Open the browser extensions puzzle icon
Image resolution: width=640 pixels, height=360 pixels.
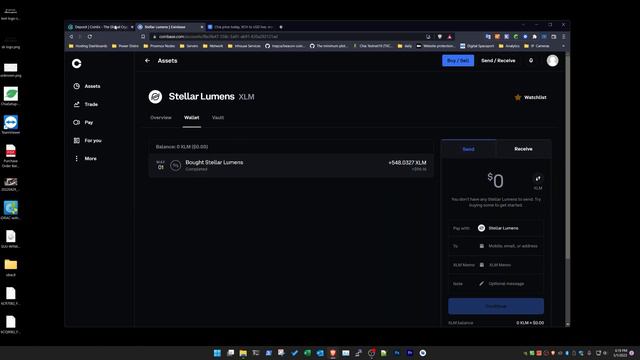click(535, 37)
